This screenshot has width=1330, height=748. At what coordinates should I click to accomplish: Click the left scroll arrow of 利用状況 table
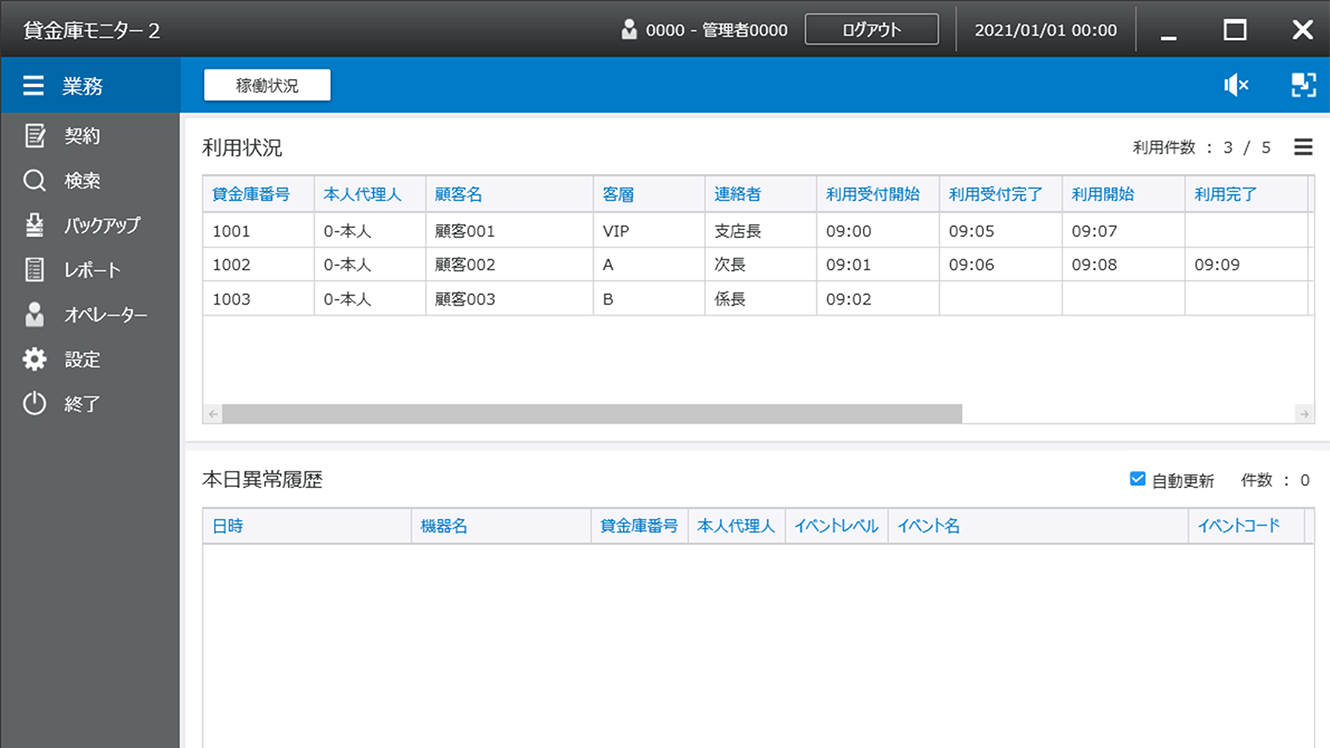[x=213, y=413]
